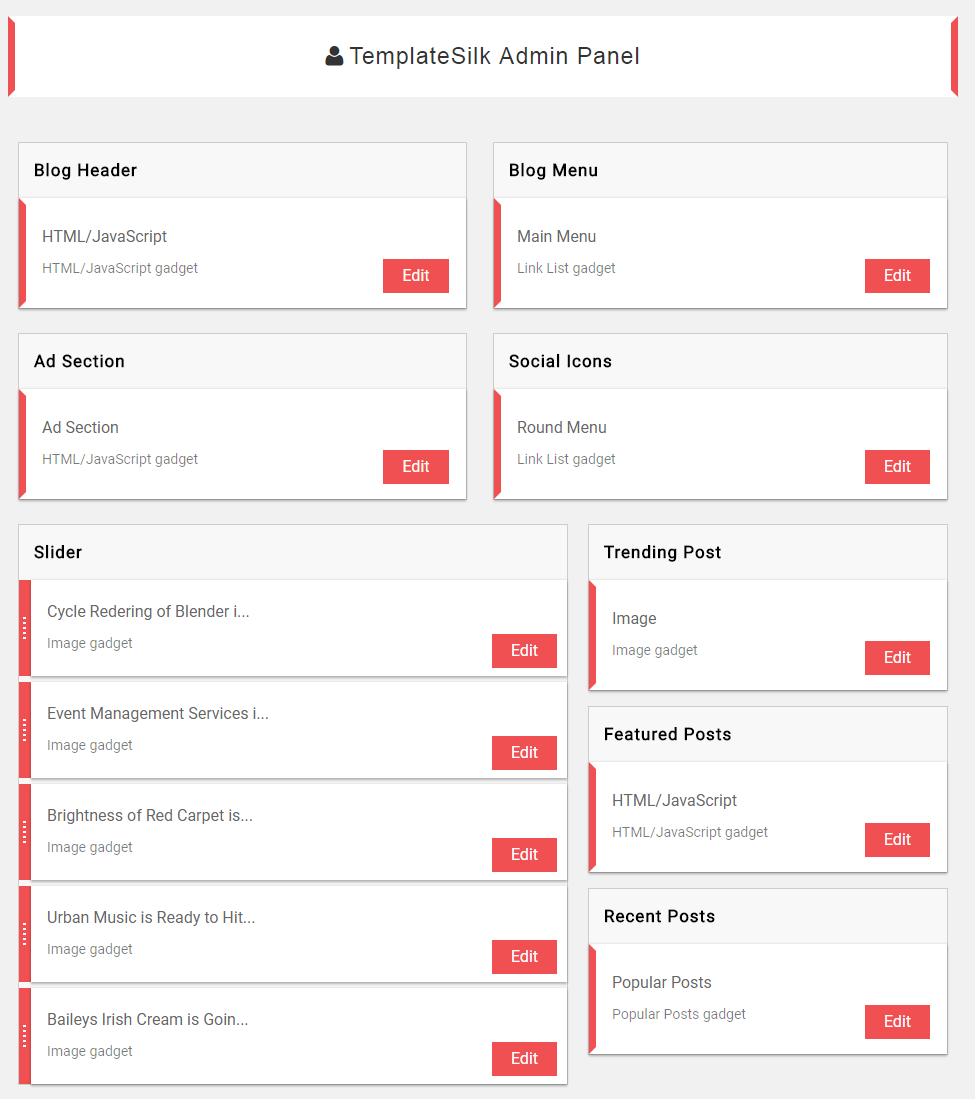Click drag handle of Baileys Irish Cream gadget
Viewport: 975px width, 1099px height.
(25, 1036)
